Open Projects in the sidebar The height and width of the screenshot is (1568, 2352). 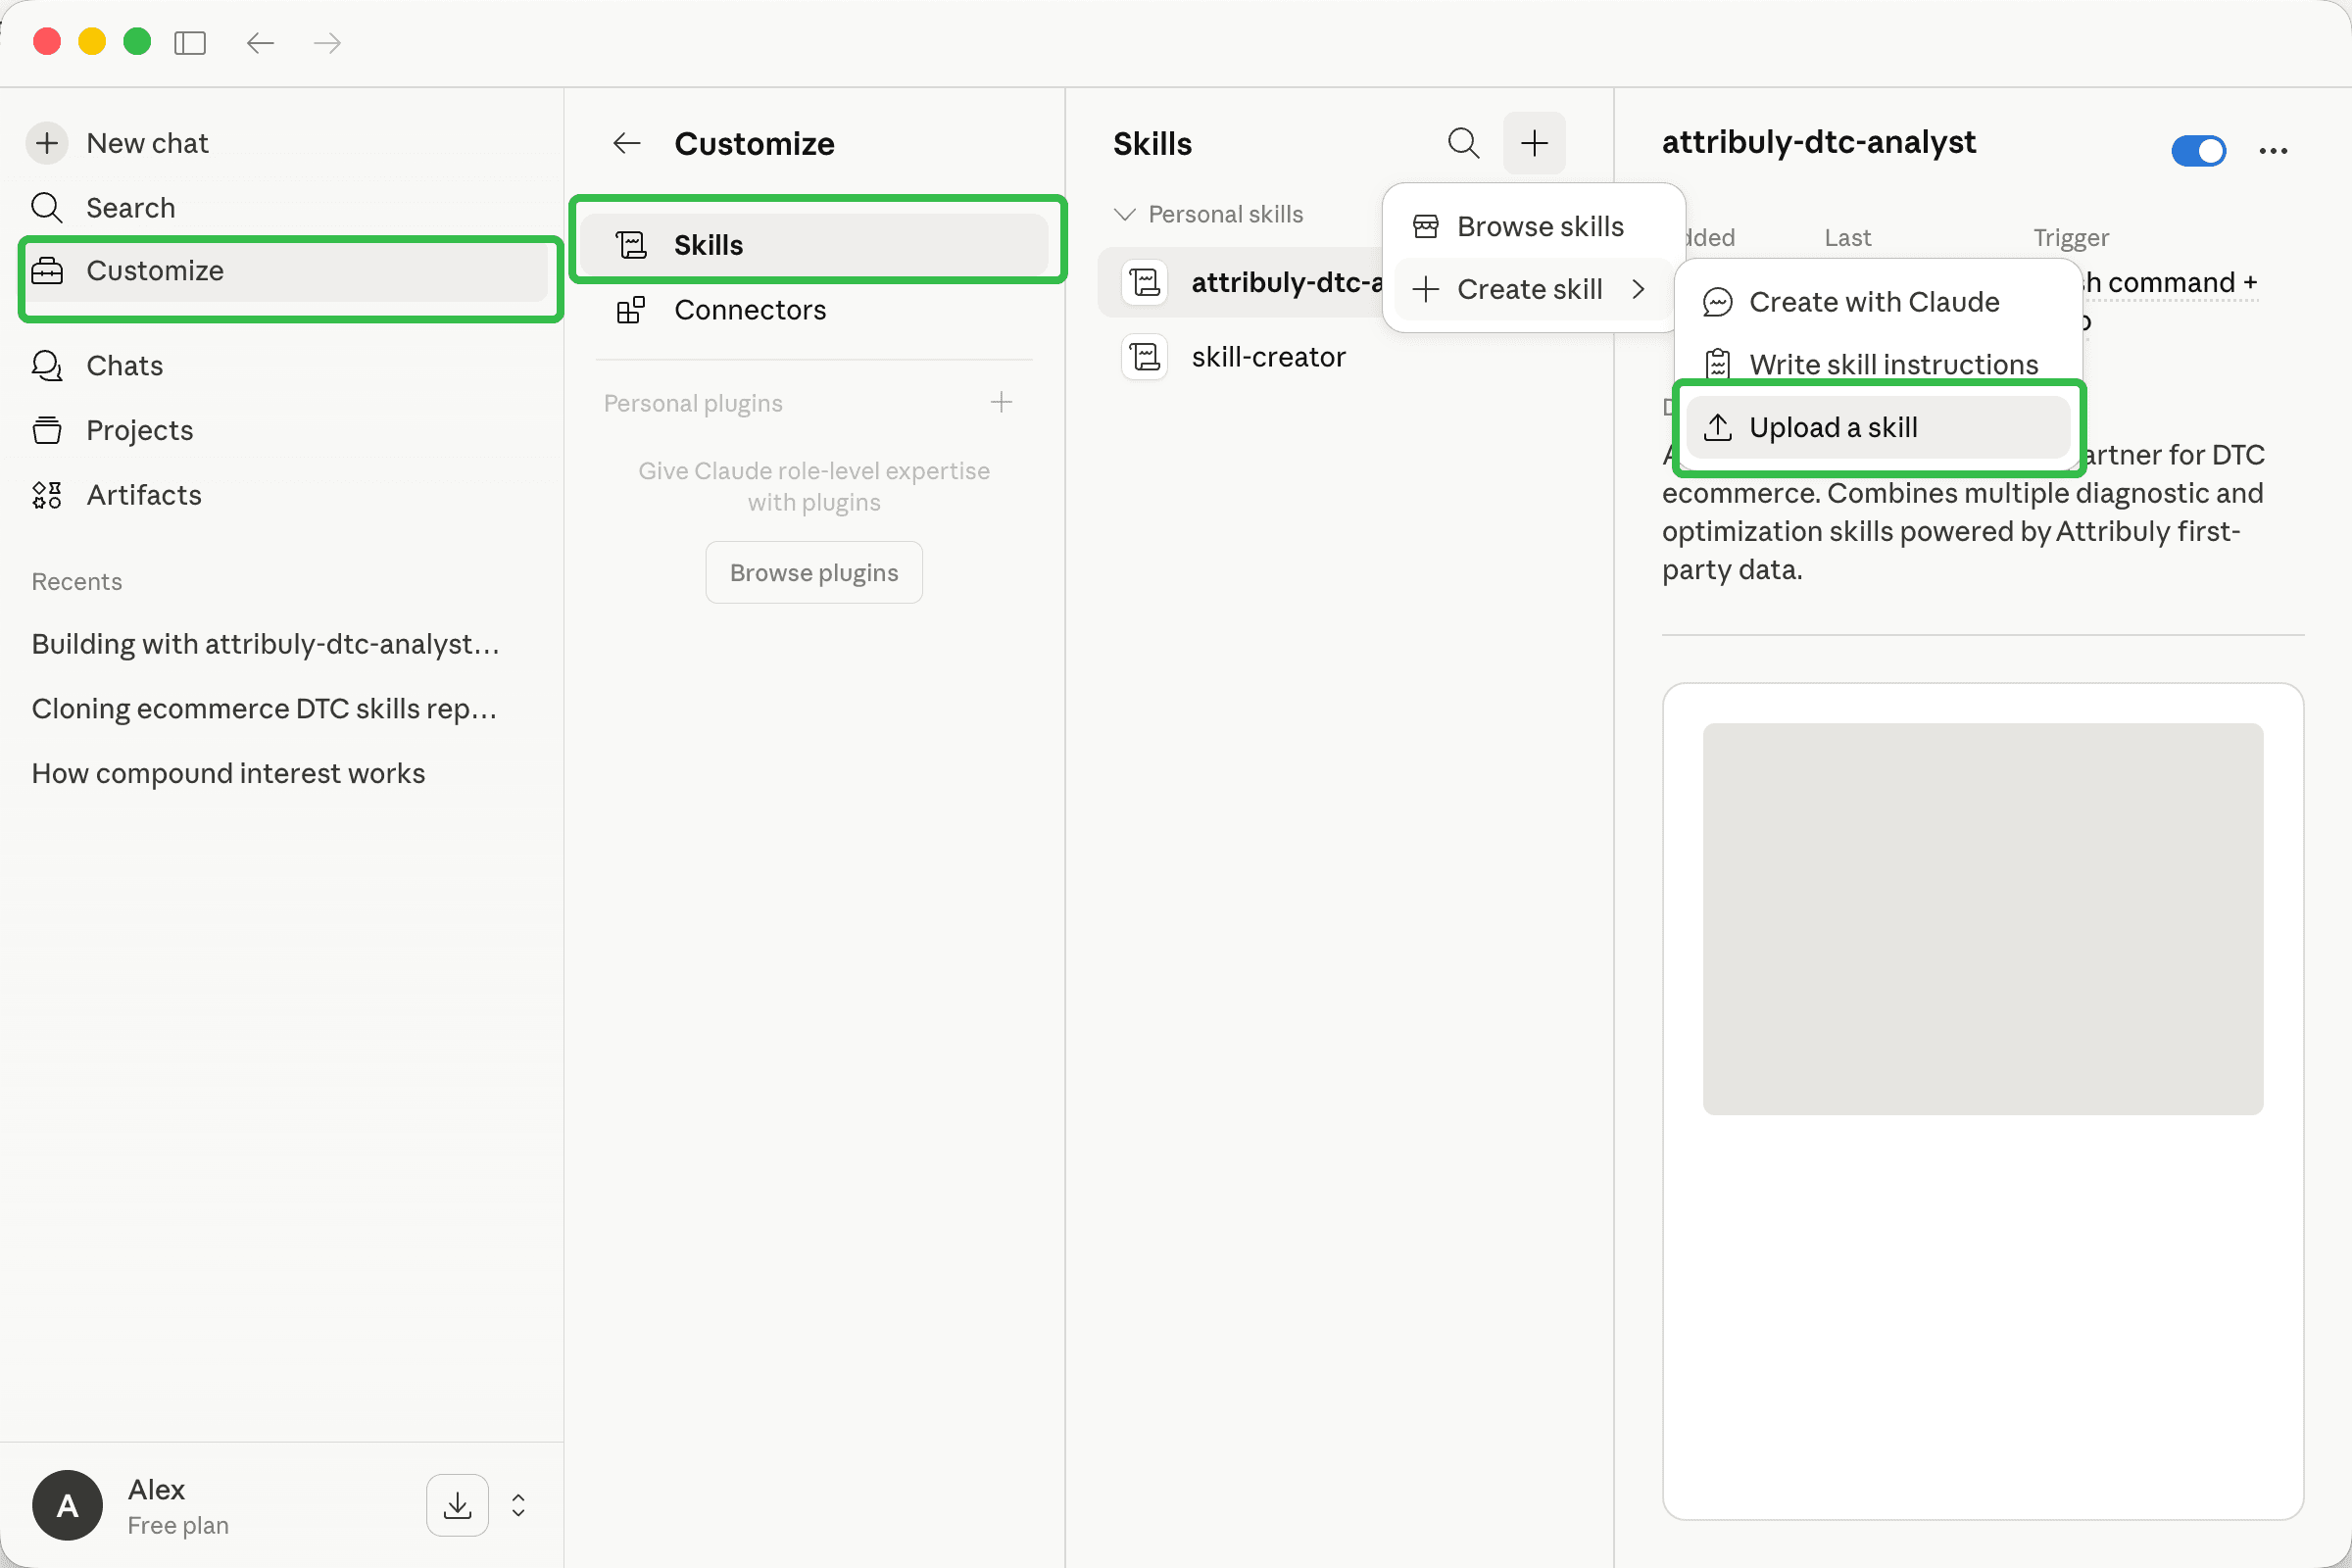(139, 430)
